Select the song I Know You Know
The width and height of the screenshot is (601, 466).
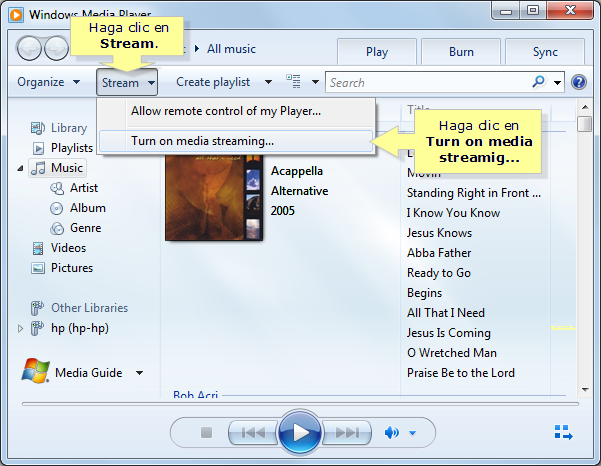pos(453,213)
